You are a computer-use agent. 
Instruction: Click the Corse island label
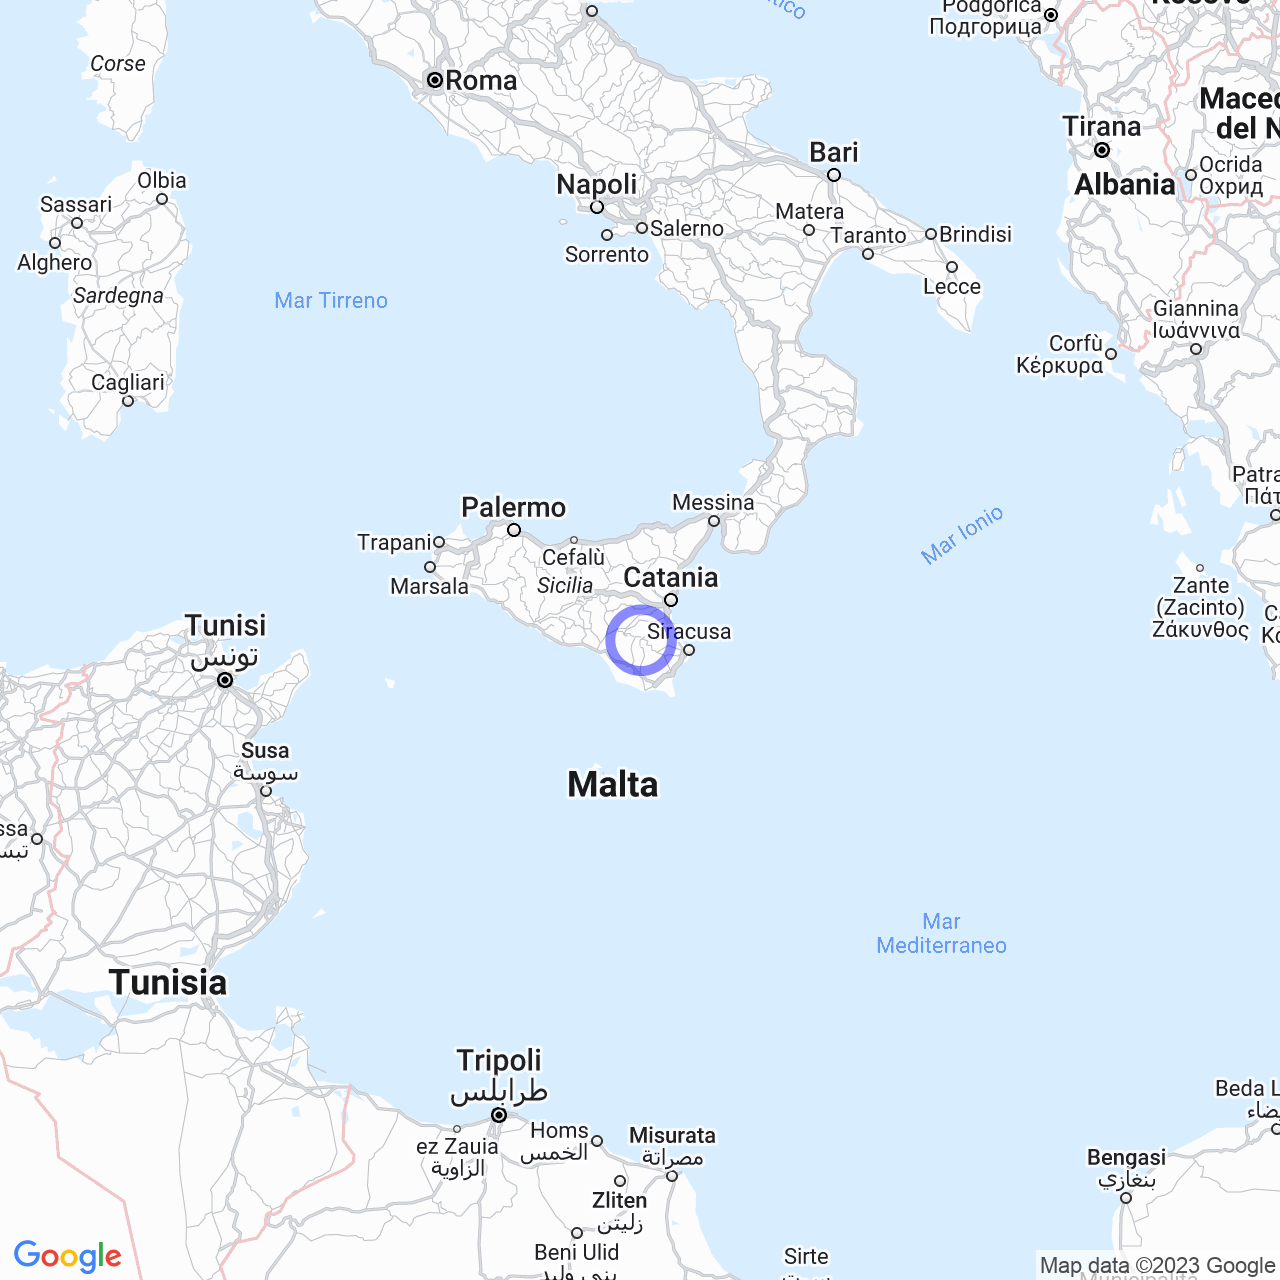click(x=118, y=64)
